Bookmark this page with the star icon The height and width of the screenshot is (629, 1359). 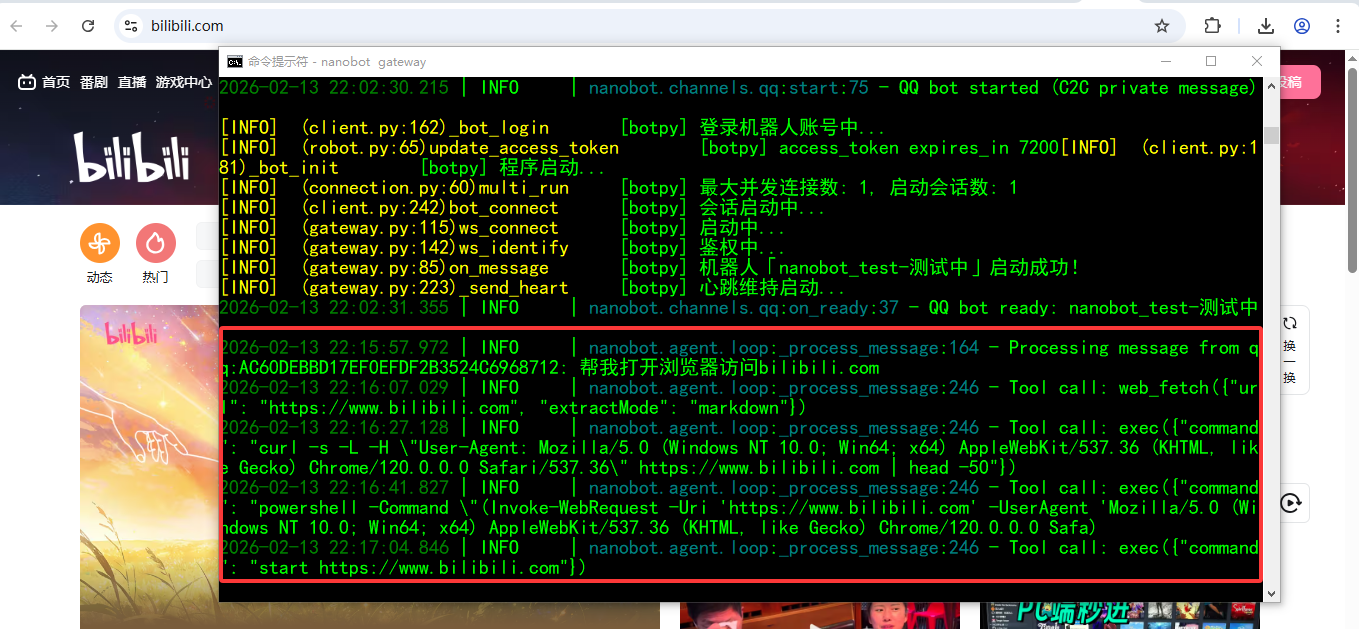pyautogui.click(x=1162, y=26)
